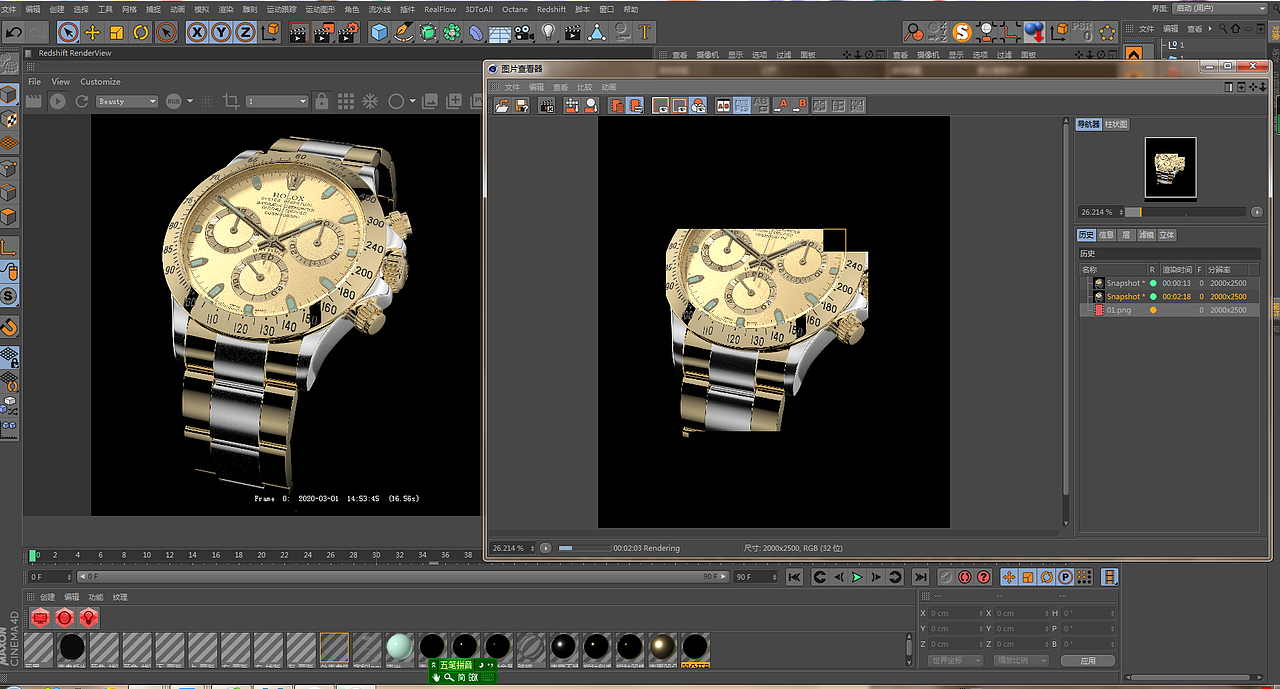Toggle X axis lock
Screen dimensions: 1280x689
click(x=197, y=32)
